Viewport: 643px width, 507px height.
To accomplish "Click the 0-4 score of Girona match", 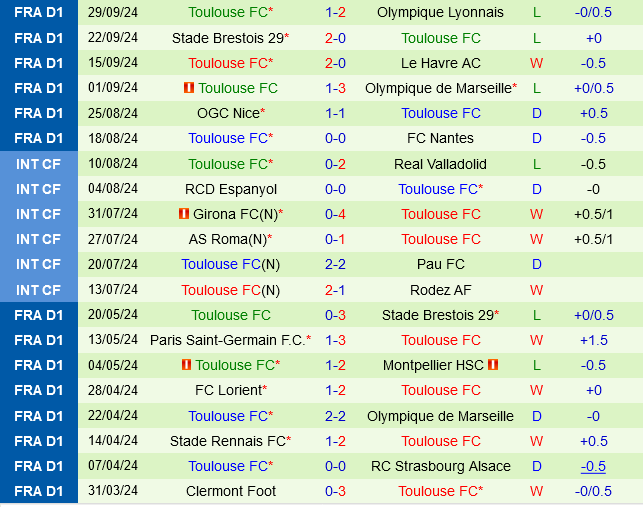I will pos(336,214).
